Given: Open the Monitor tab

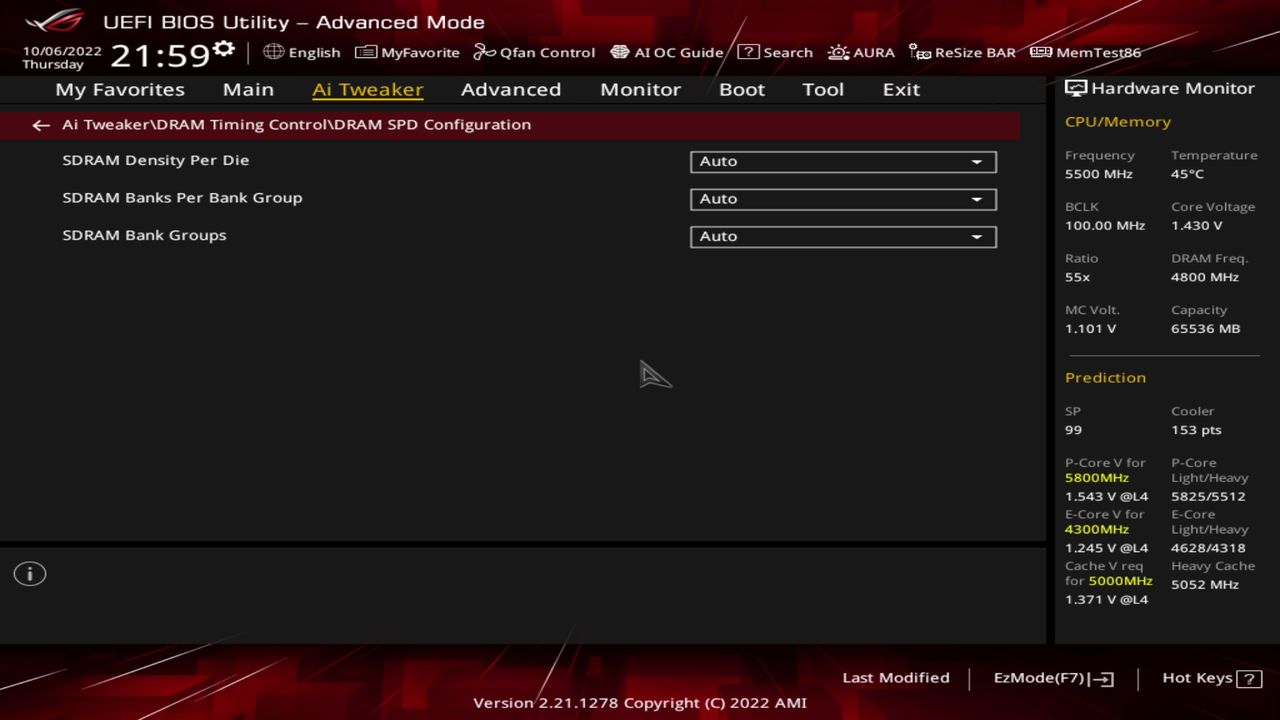Looking at the screenshot, I should point(640,89).
